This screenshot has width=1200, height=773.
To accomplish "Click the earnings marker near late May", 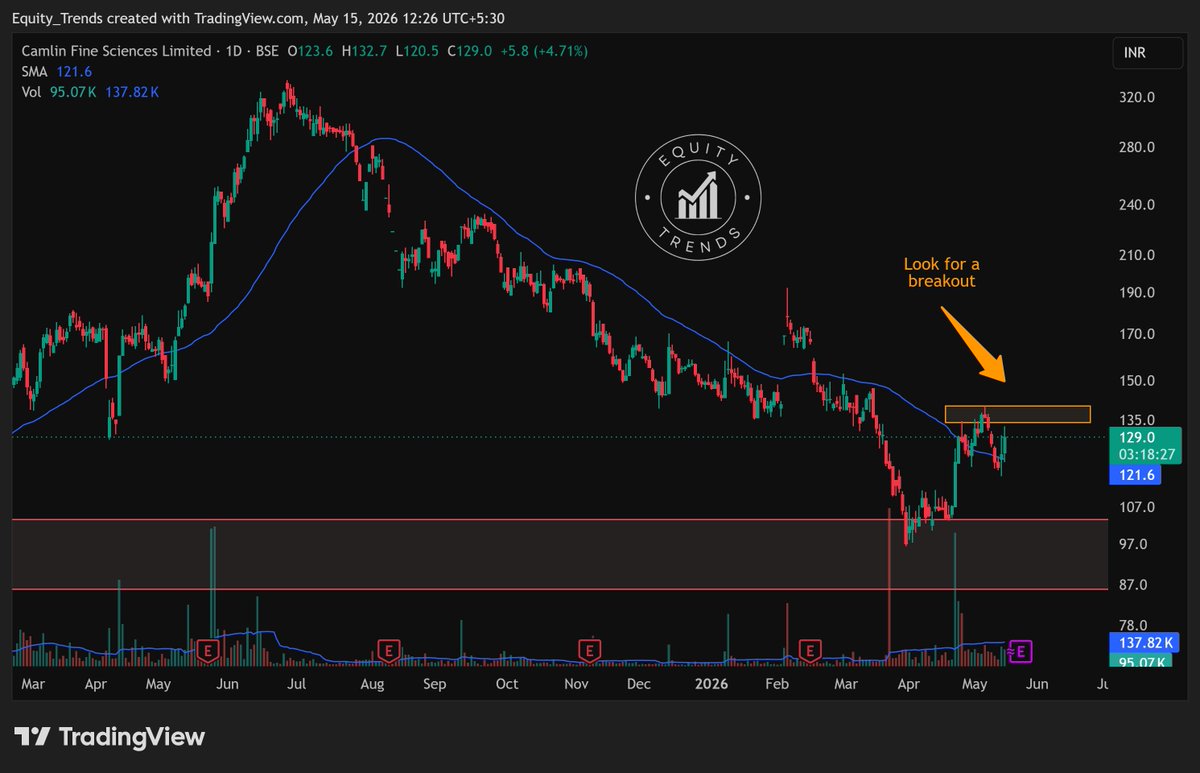I will tap(208, 651).
